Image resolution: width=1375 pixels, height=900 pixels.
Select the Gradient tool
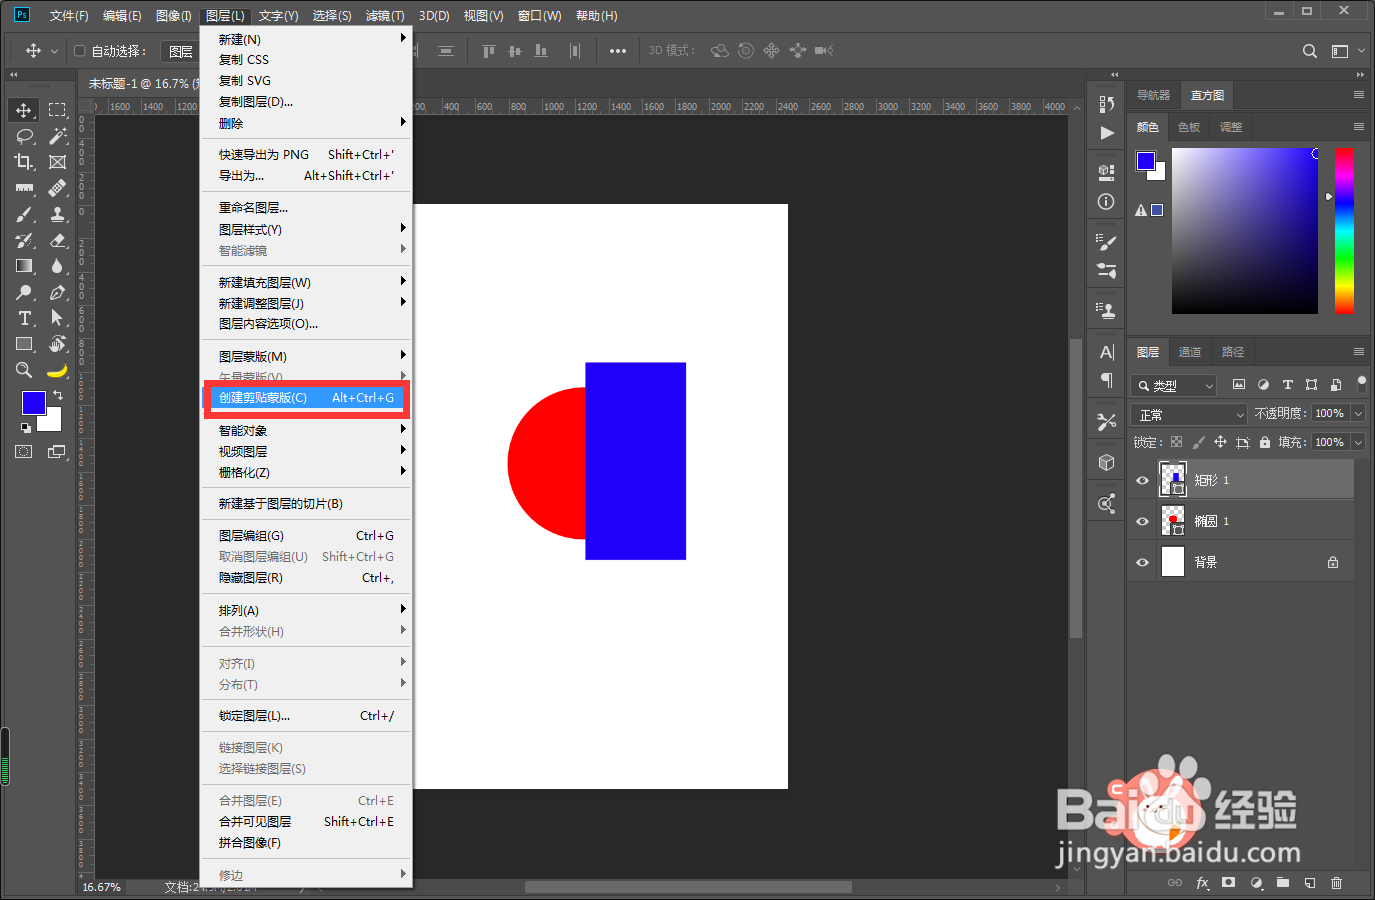(24, 266)
